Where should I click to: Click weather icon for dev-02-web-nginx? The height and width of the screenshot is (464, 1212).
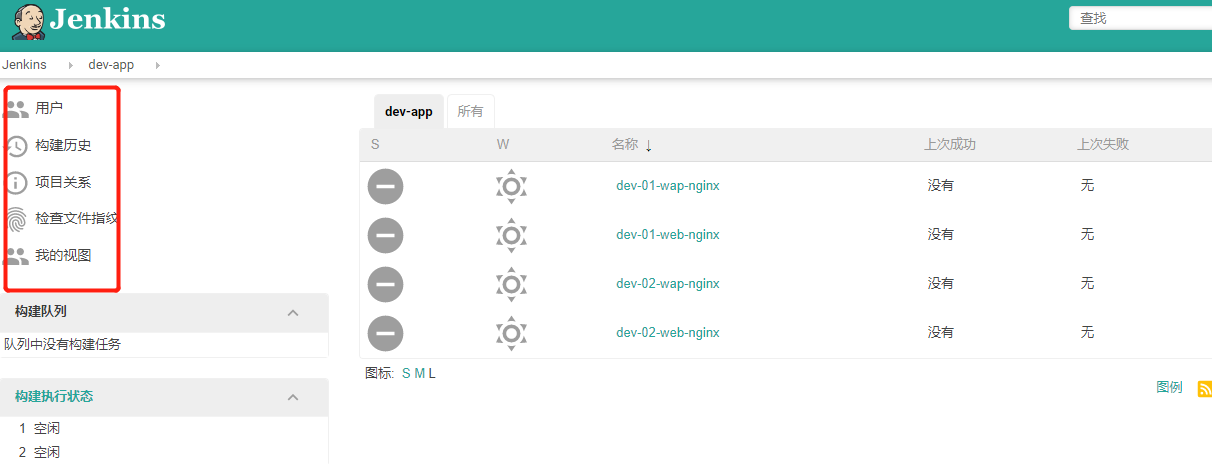[x=511, y=333]
